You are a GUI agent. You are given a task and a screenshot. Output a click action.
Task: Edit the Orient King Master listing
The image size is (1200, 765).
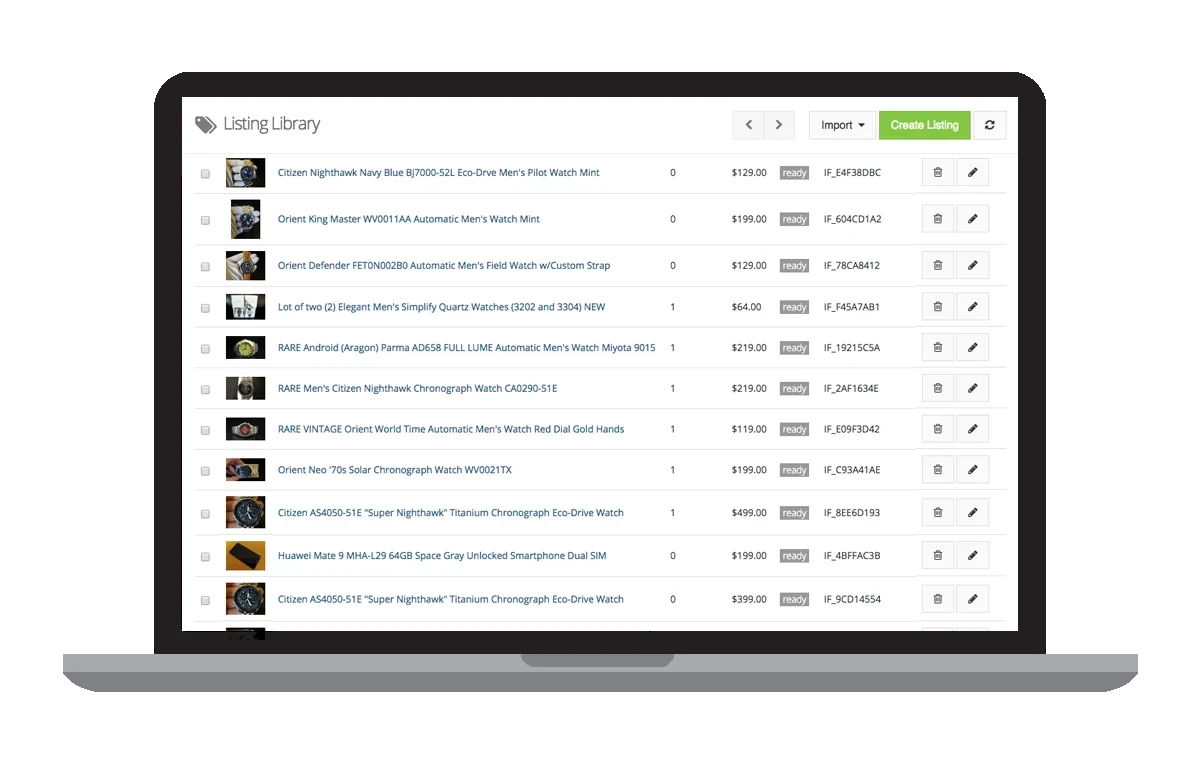click(x=972, y=219)
